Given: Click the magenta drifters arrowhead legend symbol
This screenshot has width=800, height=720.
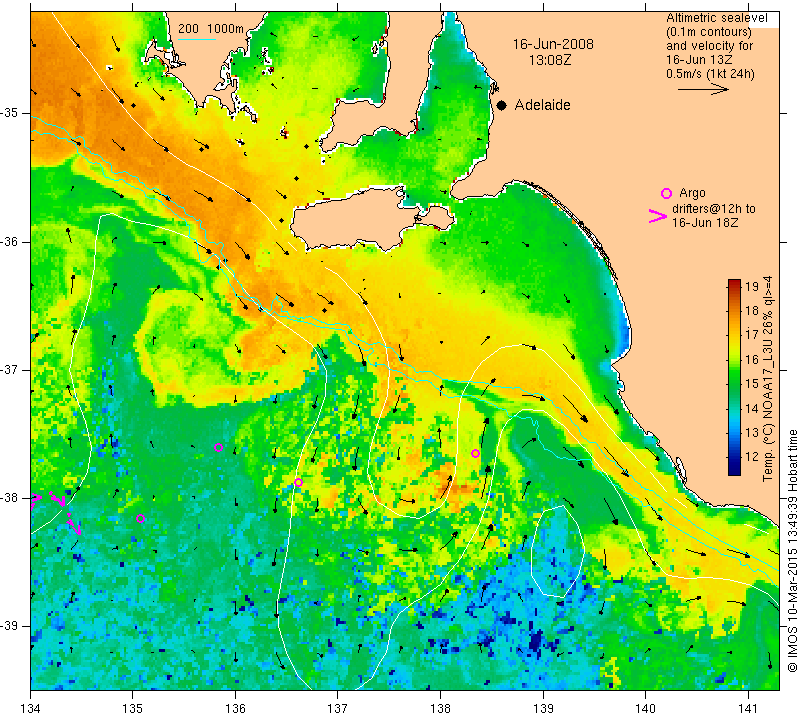Looking at the screenshot, I should pyautogui.click(x=658, y=216).
